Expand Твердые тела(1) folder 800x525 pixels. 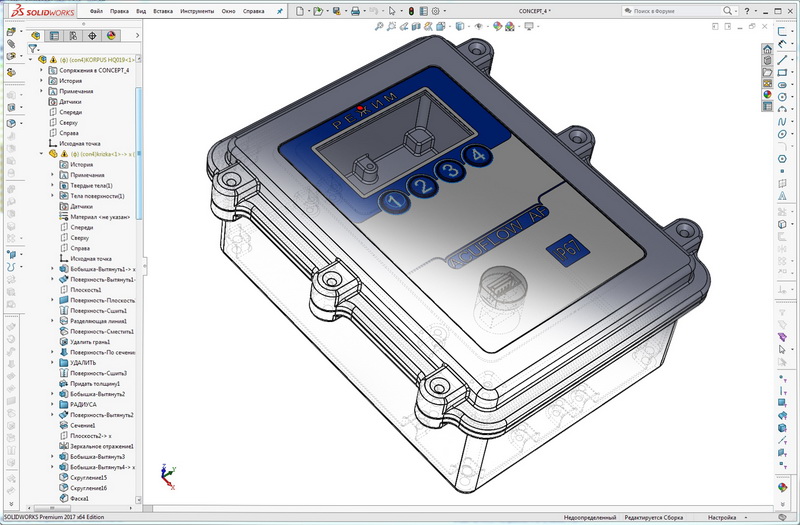52,185
